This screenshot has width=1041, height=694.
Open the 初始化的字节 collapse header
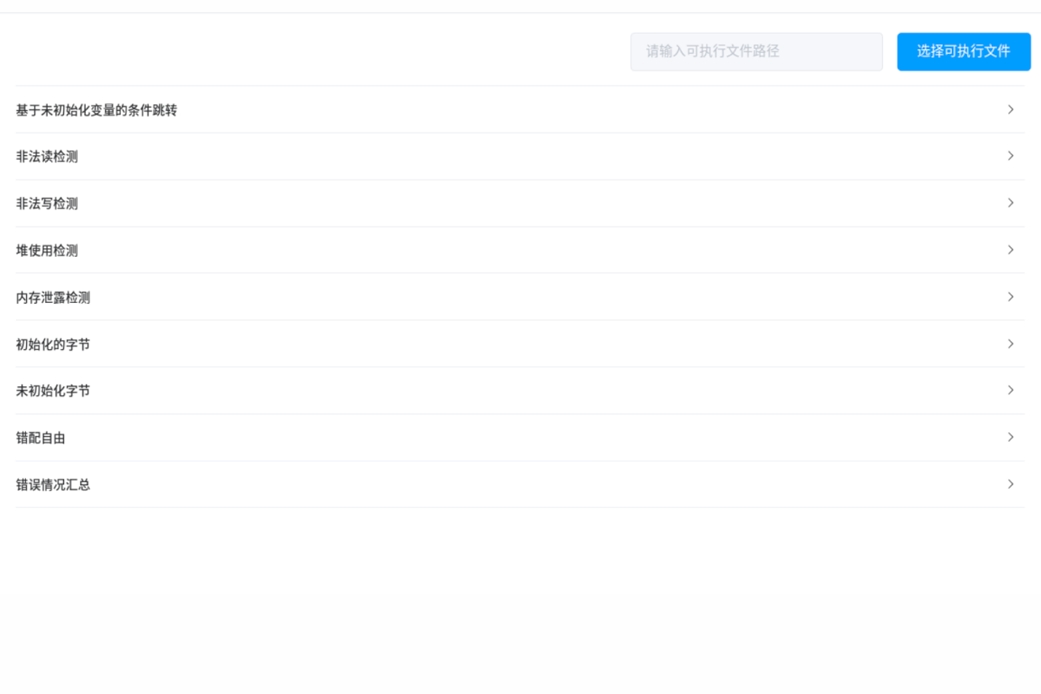(53, 344)
